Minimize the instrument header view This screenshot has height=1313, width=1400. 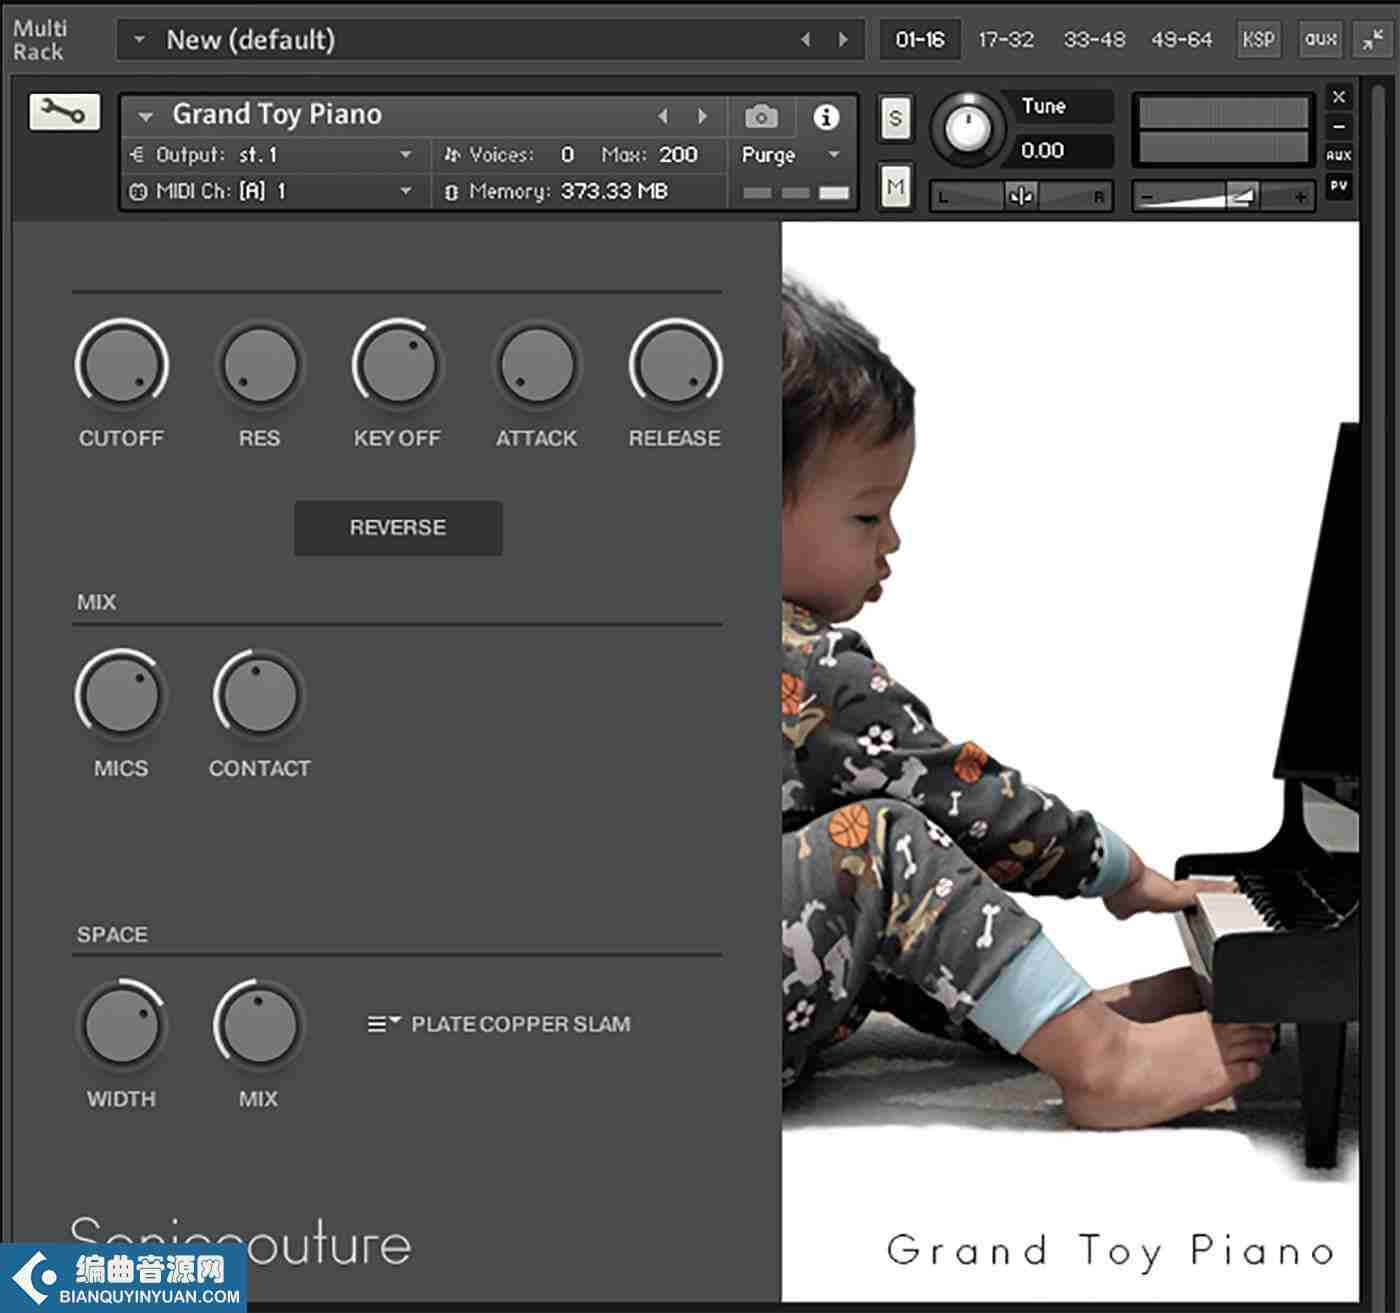click(x=1339, y=126)
